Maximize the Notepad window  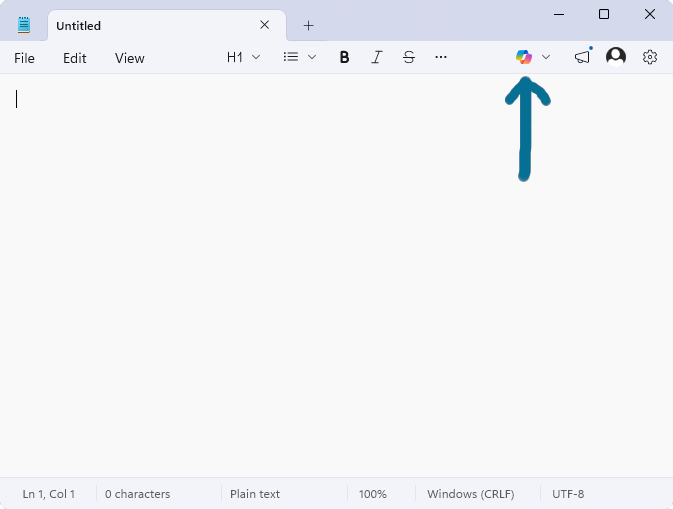click(x=604, y=14)
